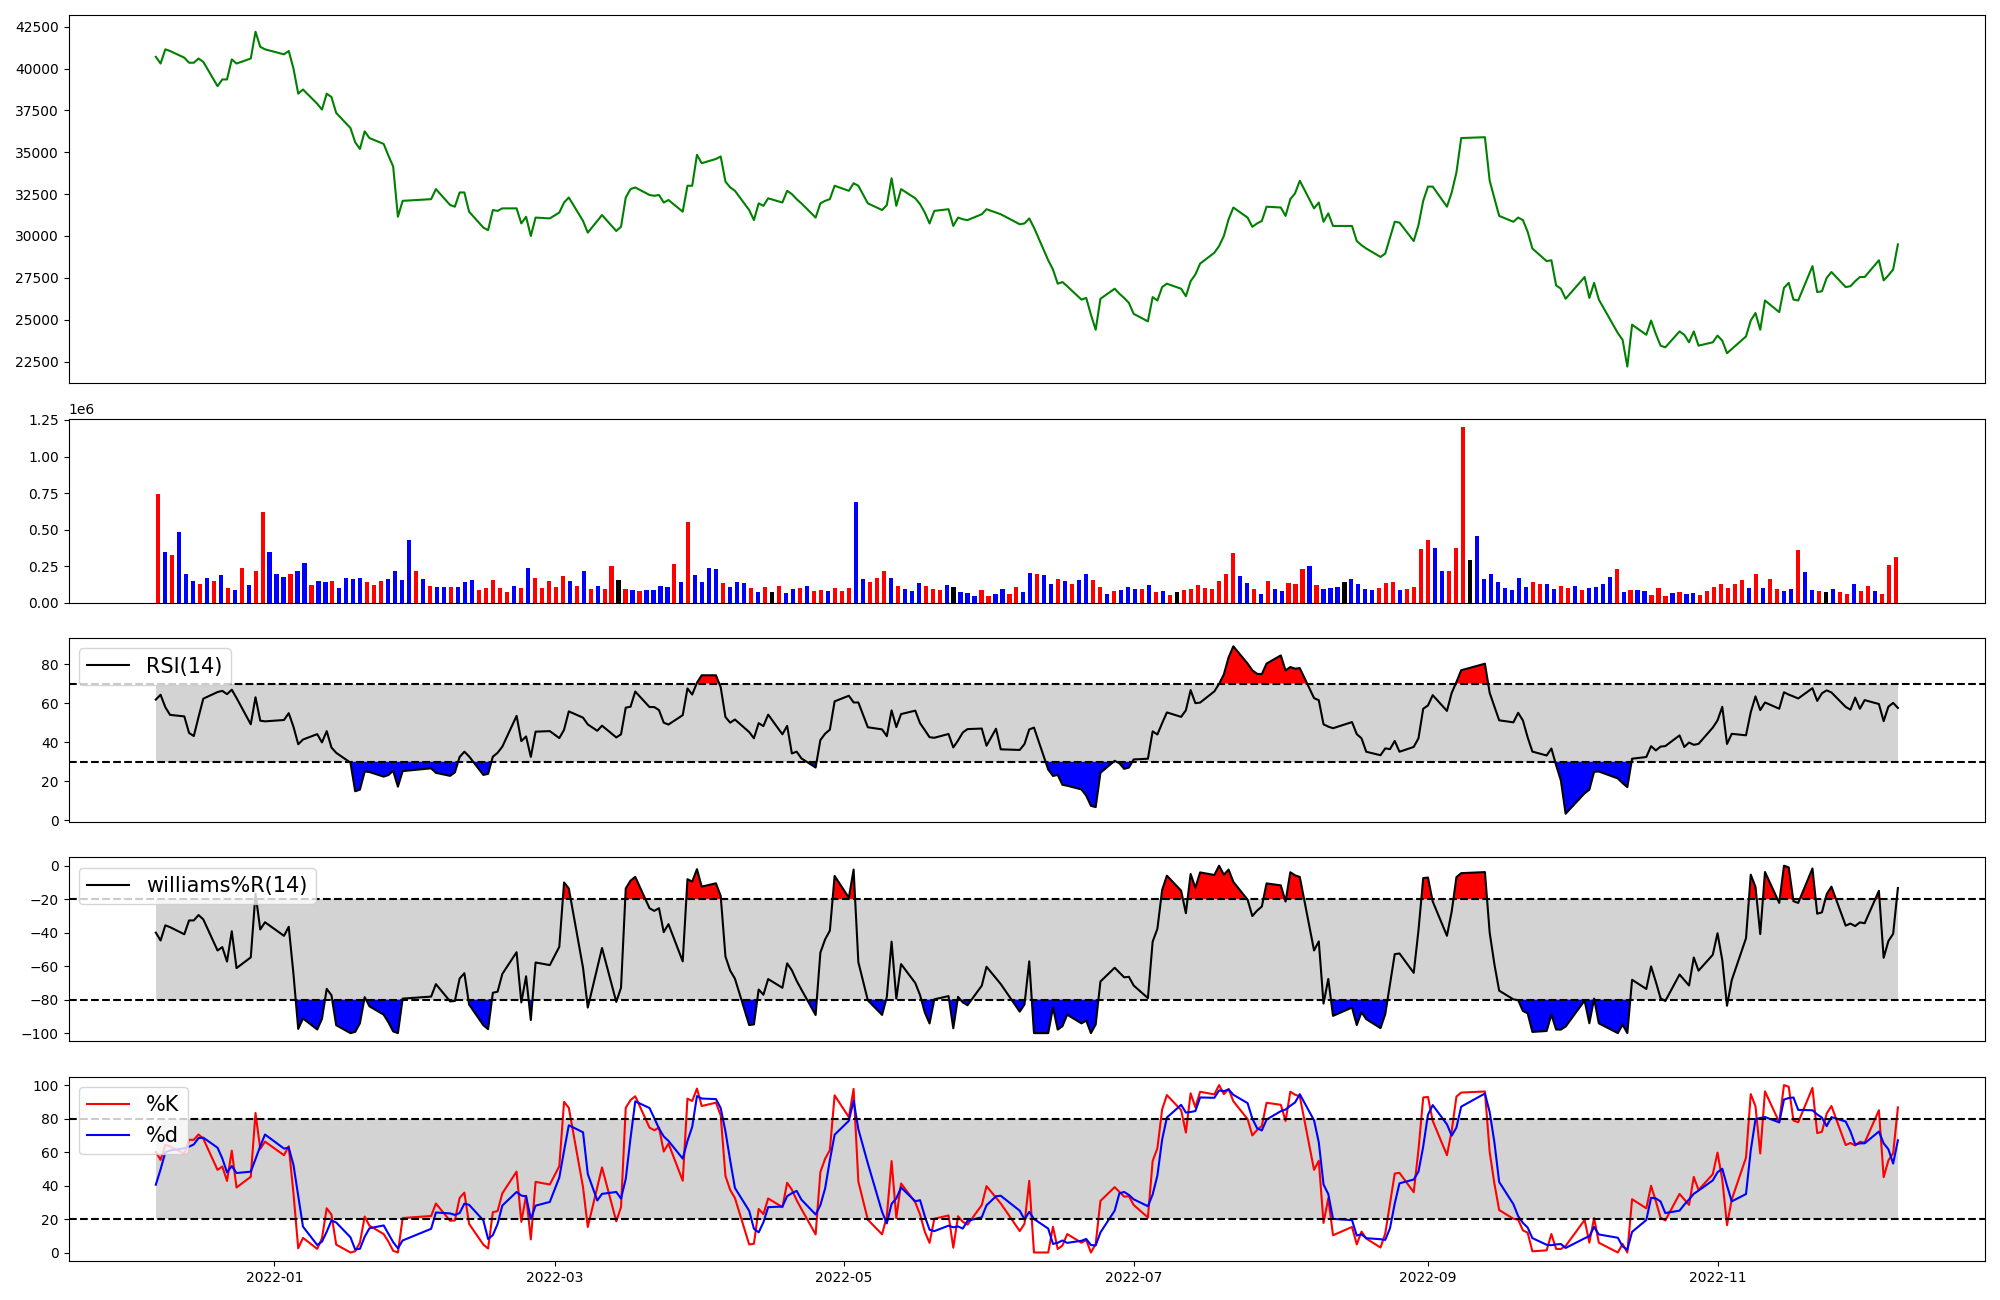
Task: Click the 22500 price axis tick label
Action: coord(36,362)
